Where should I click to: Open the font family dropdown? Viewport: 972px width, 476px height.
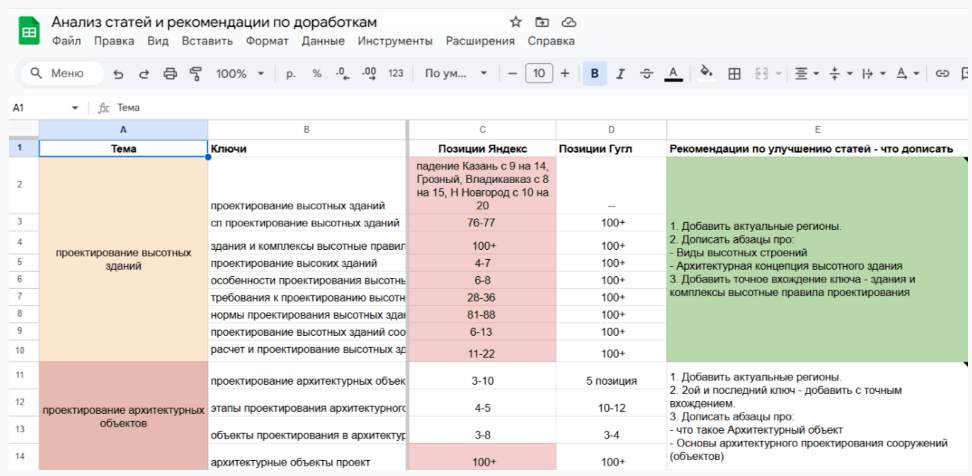[x=455, y=73]
